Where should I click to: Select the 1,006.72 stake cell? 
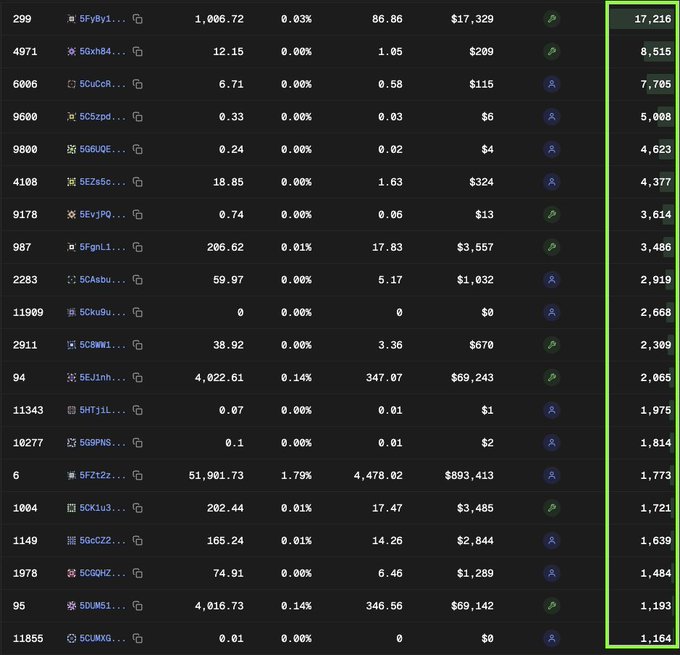pos(219,19)
